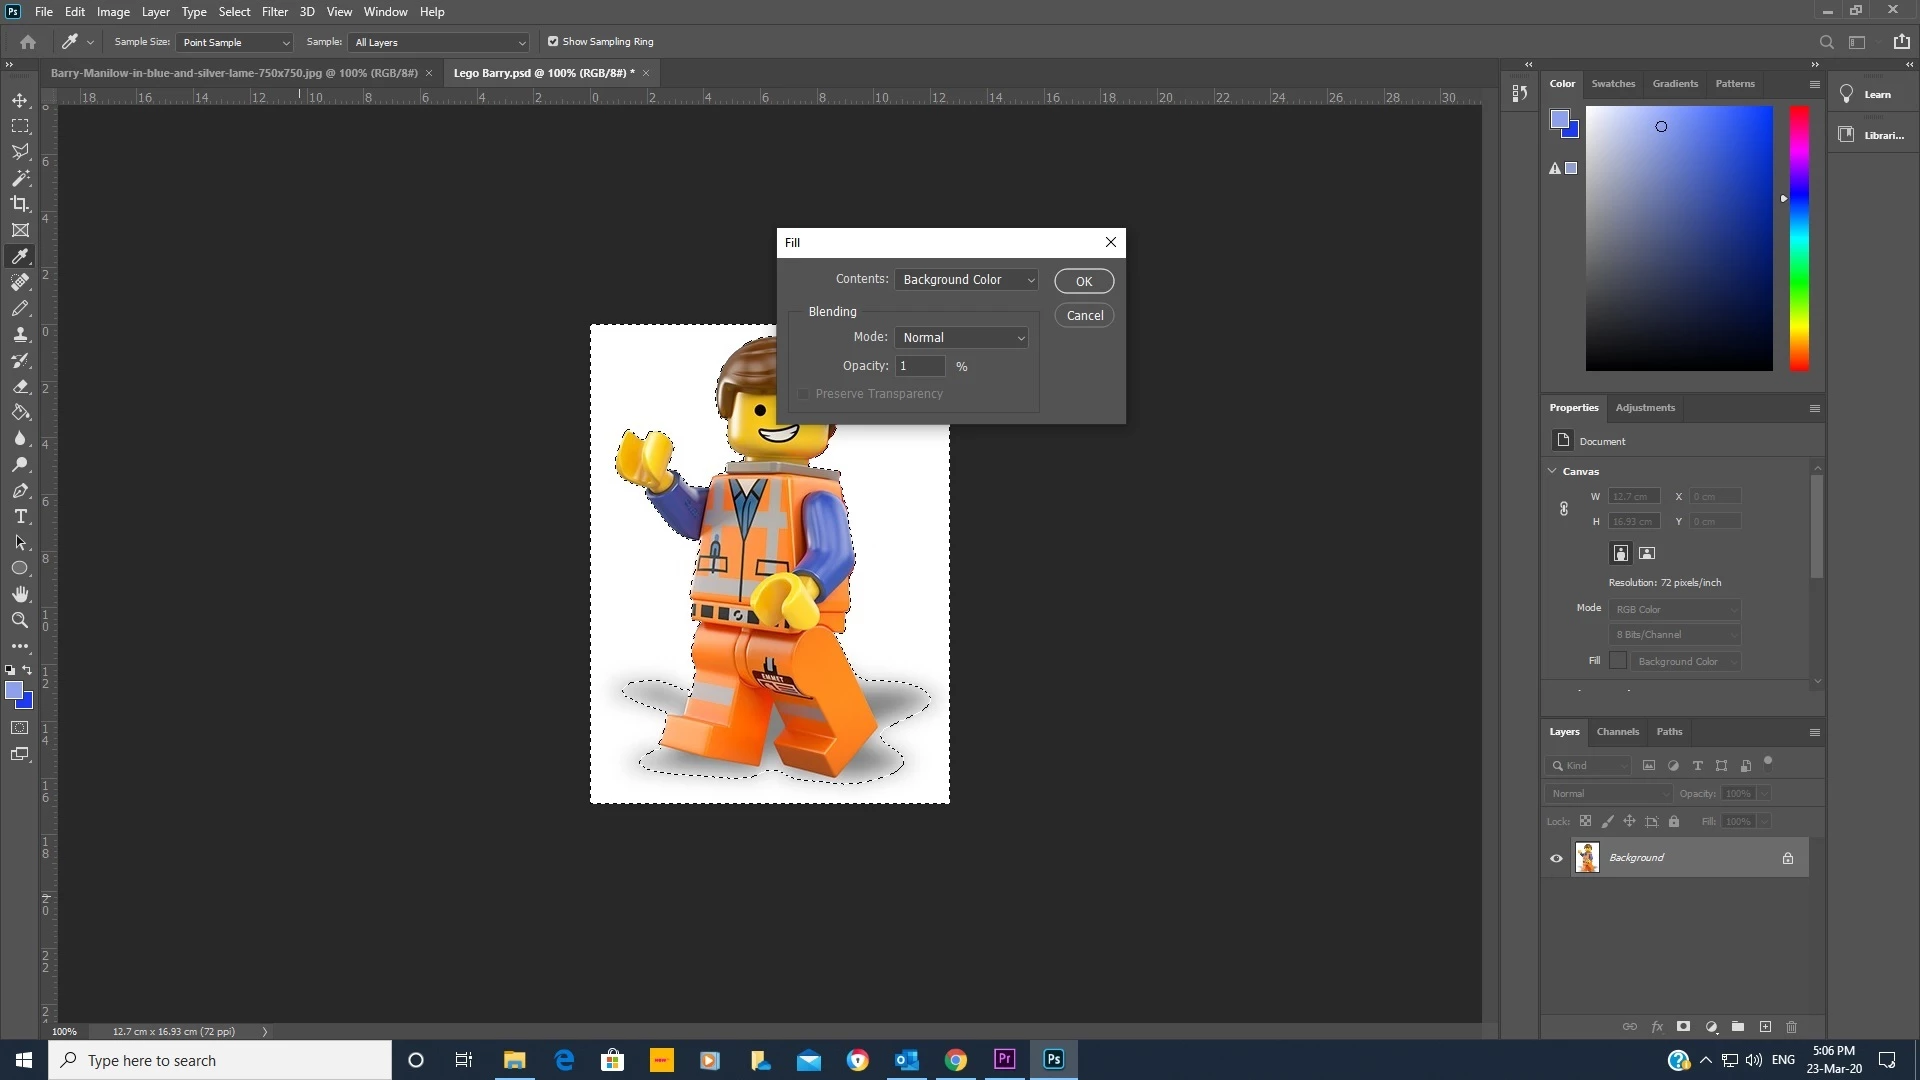
Task: Open the blending Mode dropdown
Action: [x=962, y=338]
